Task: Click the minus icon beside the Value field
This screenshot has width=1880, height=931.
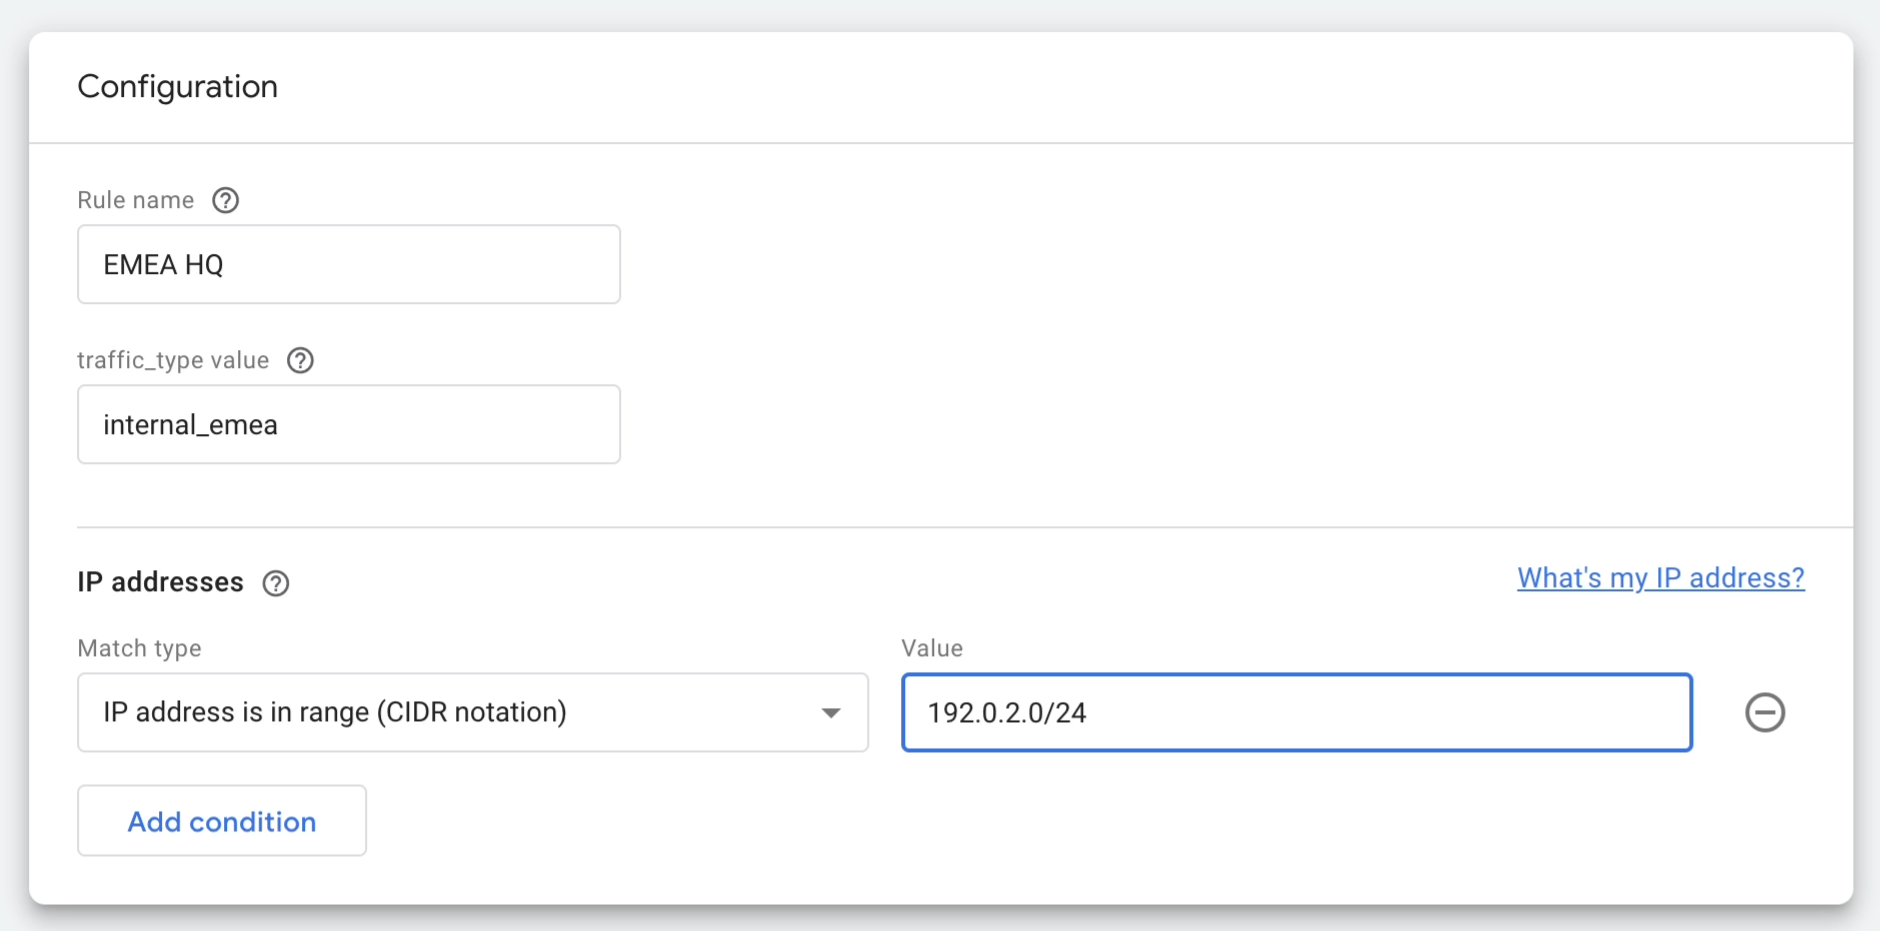Action: click(x=1765, y=712)
